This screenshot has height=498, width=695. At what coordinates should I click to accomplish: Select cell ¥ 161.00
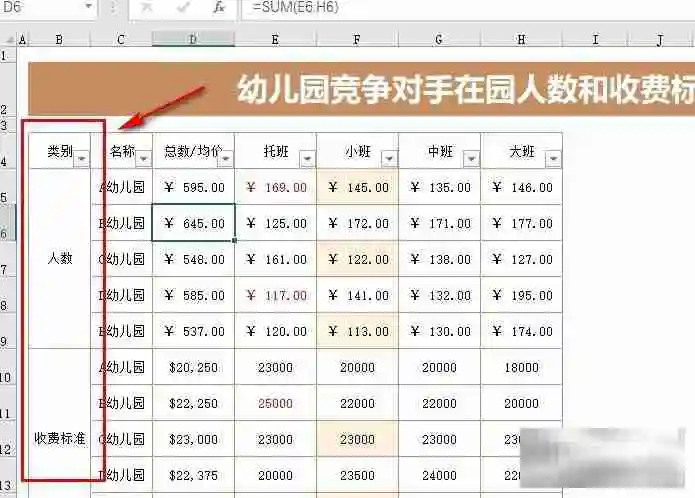click(x=275, y=259)
